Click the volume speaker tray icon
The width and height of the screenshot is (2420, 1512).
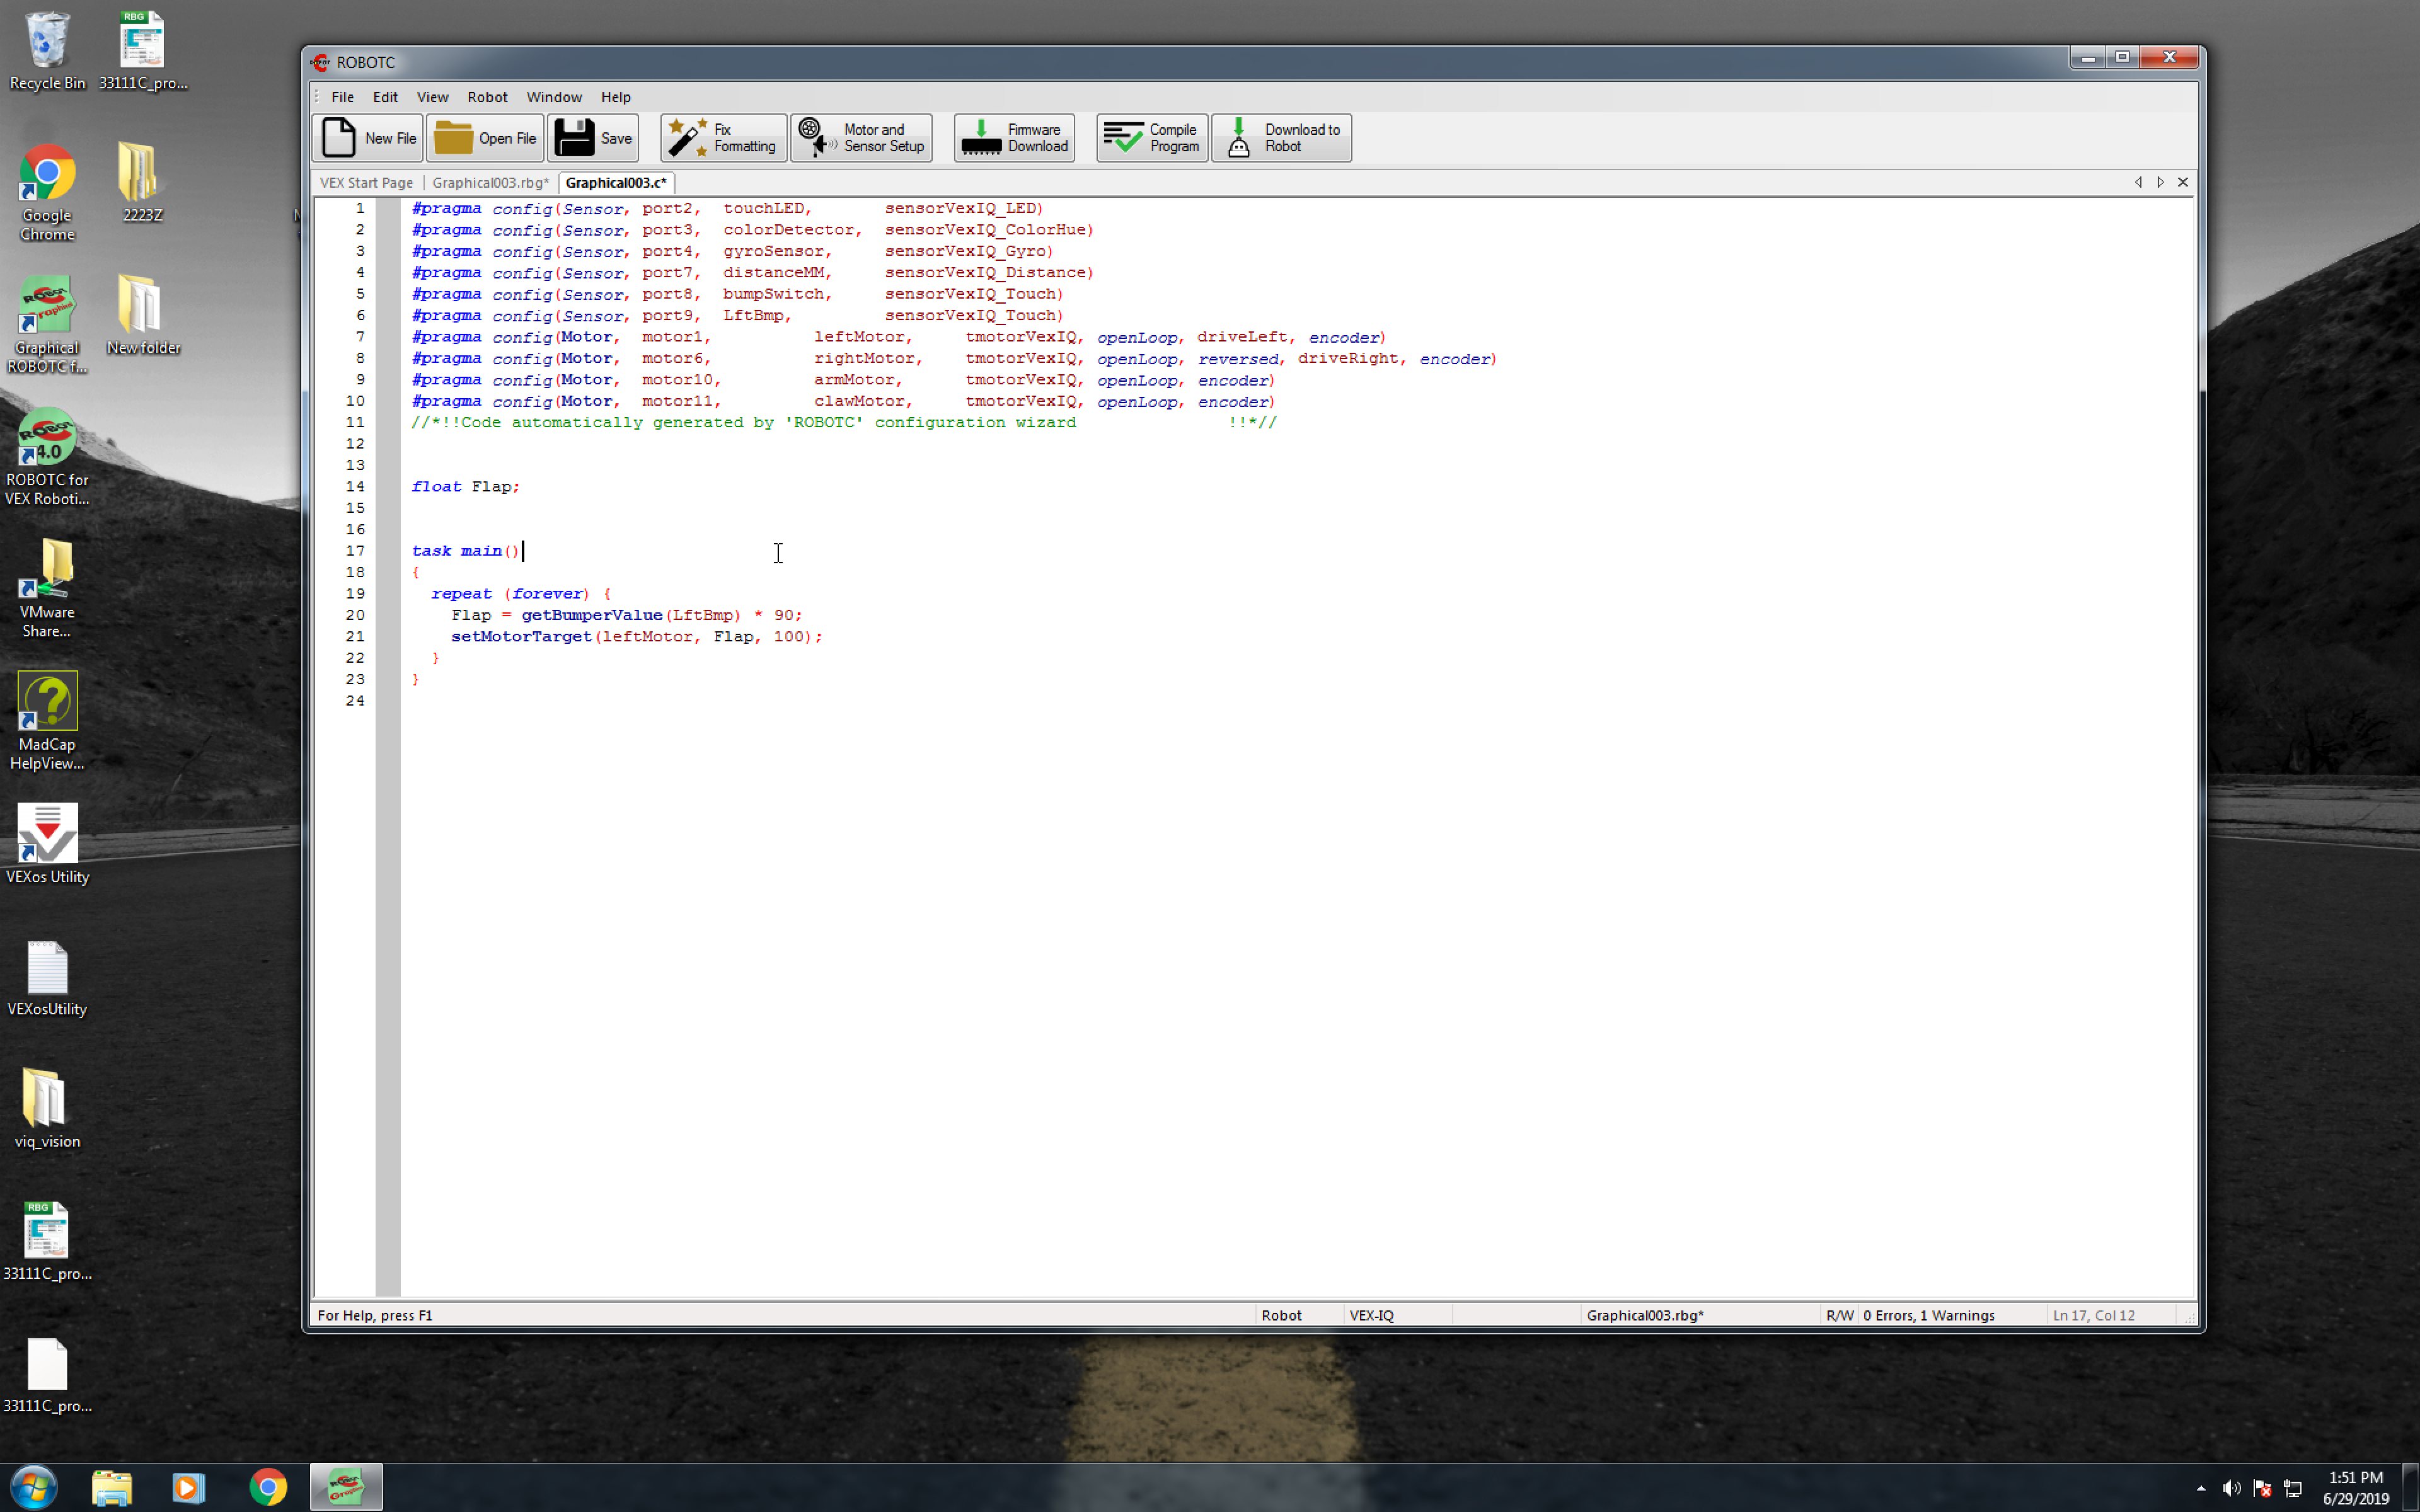tap(2231, 1488)
